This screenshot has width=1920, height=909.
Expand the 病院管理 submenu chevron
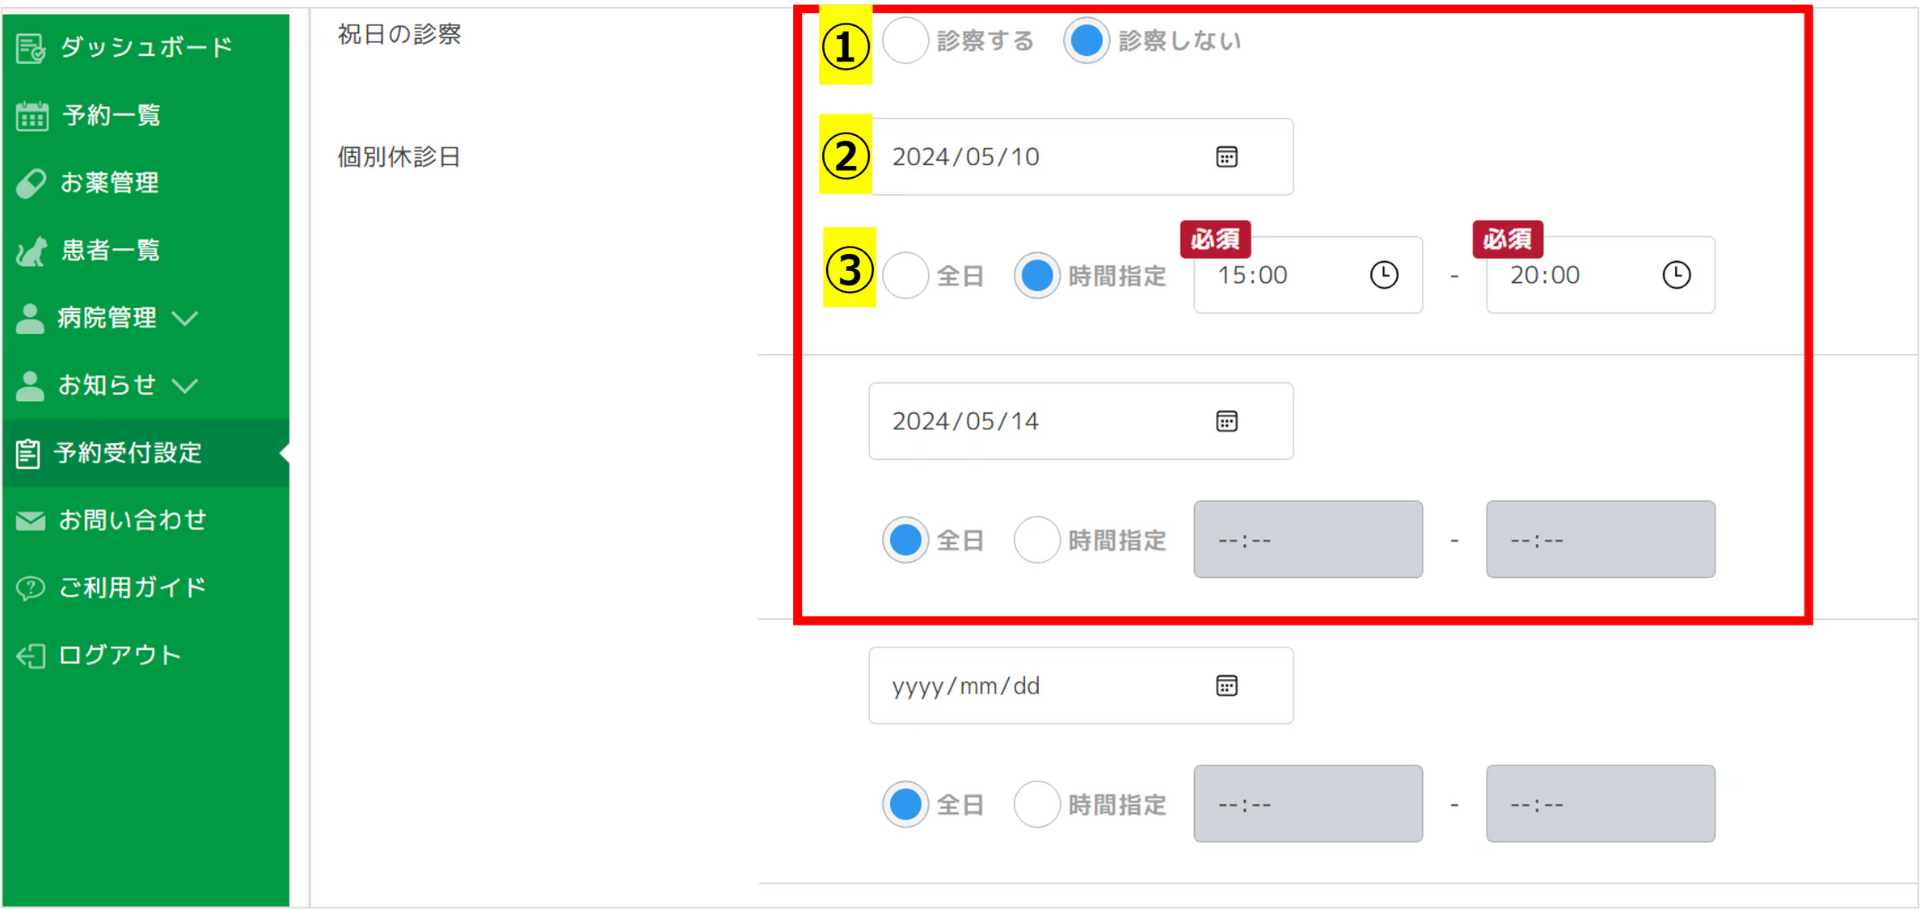(185, 318)
